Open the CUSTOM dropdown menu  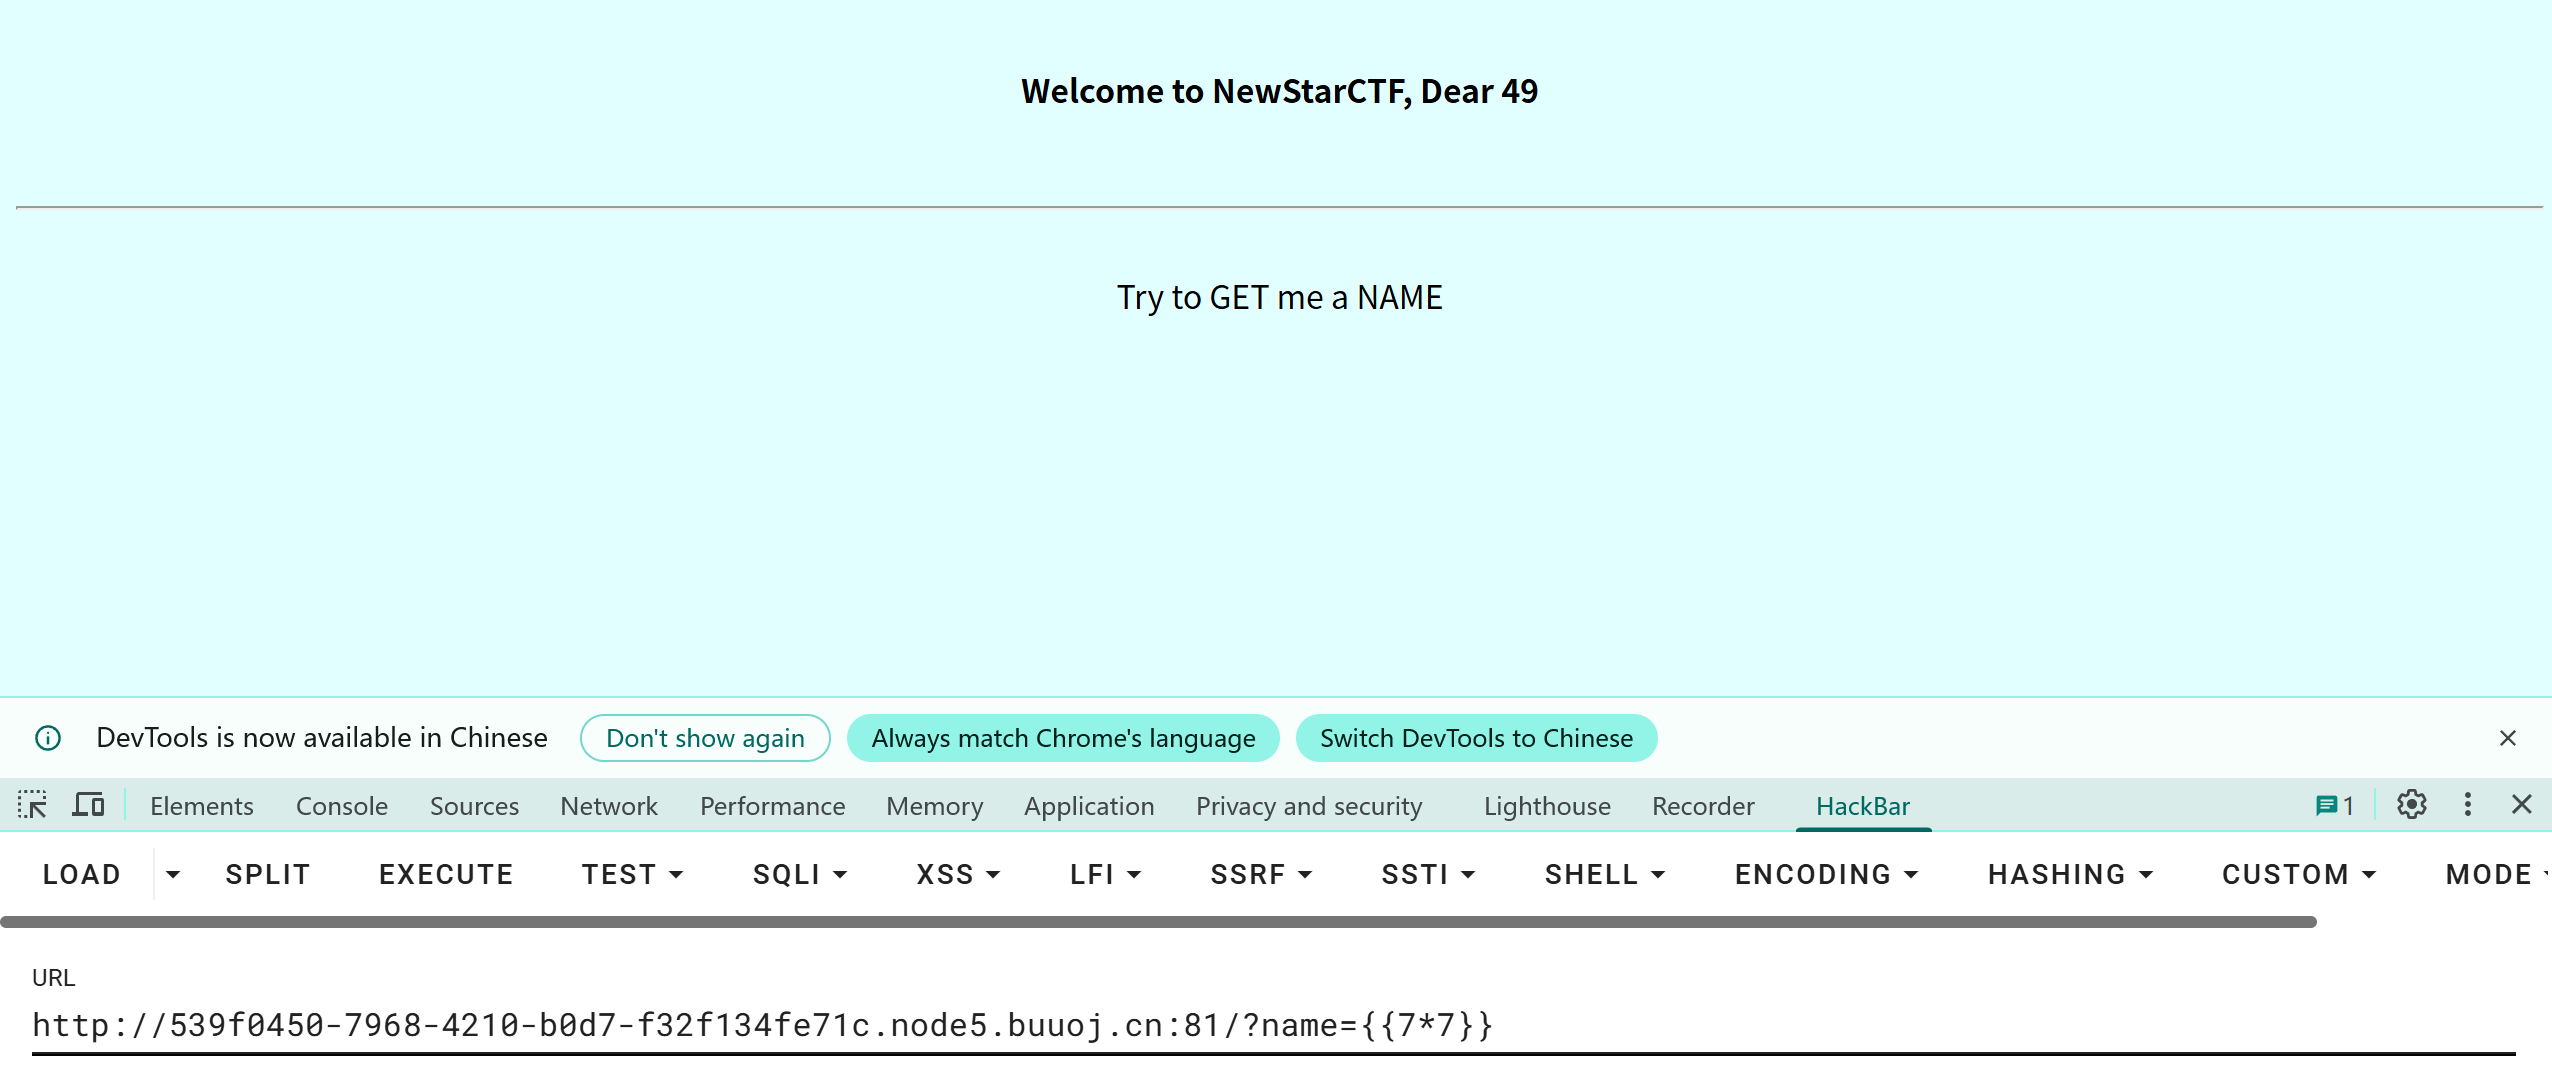(x=2298, y=874)
